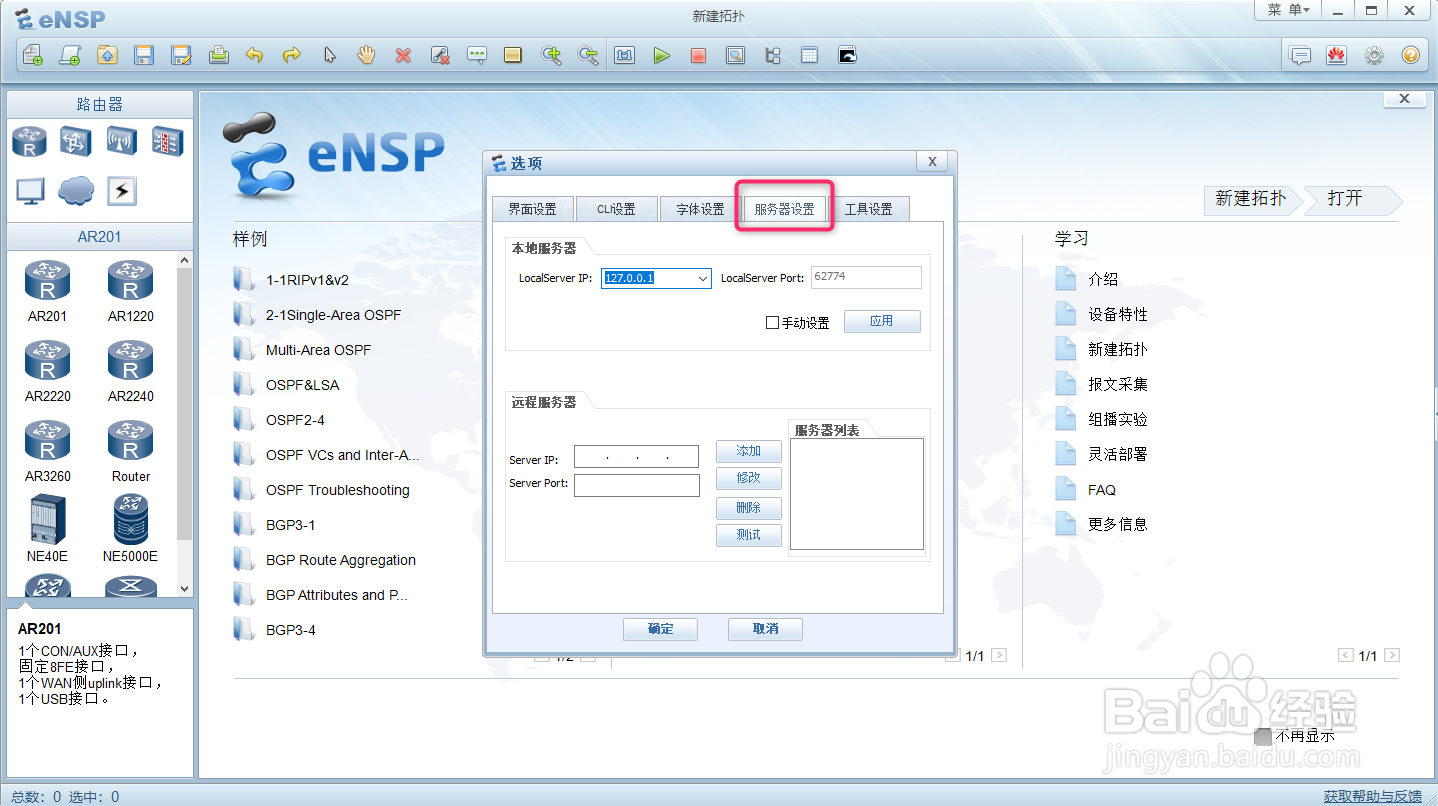Click the 获取帮助与反馈 link
Screen dimensions: 1438x806
pyautogui.click(x=1374, y=796)
